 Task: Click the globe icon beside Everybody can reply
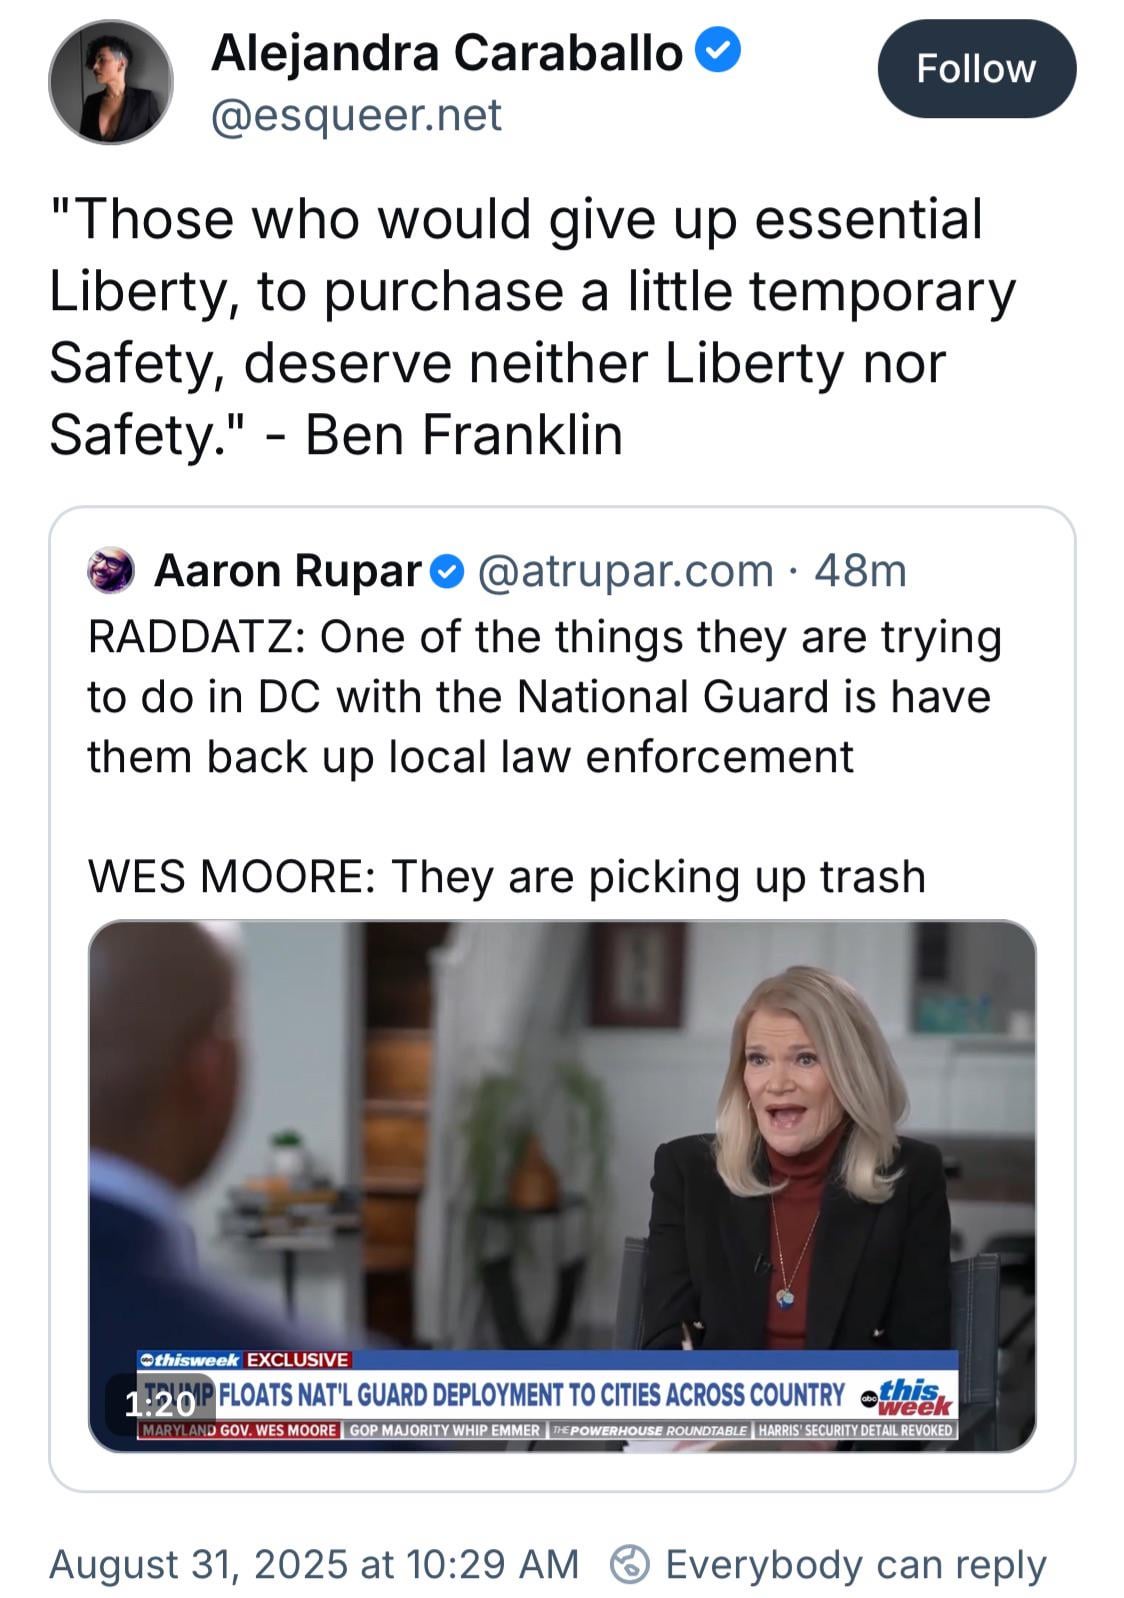pyautogui.click(x=630, y=1564)
